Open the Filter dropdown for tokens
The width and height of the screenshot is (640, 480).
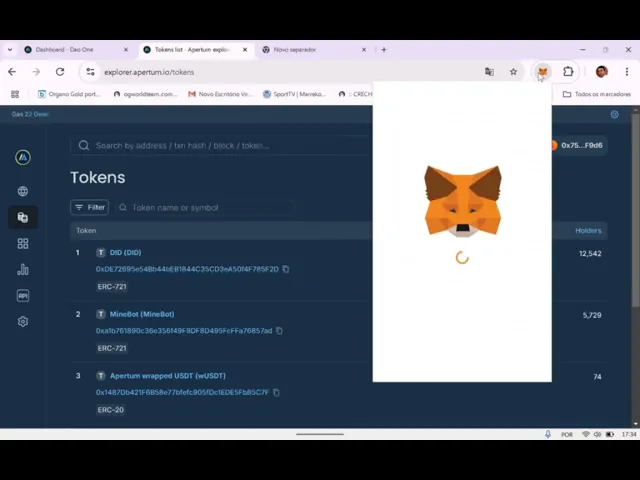(x=90, y=207)
